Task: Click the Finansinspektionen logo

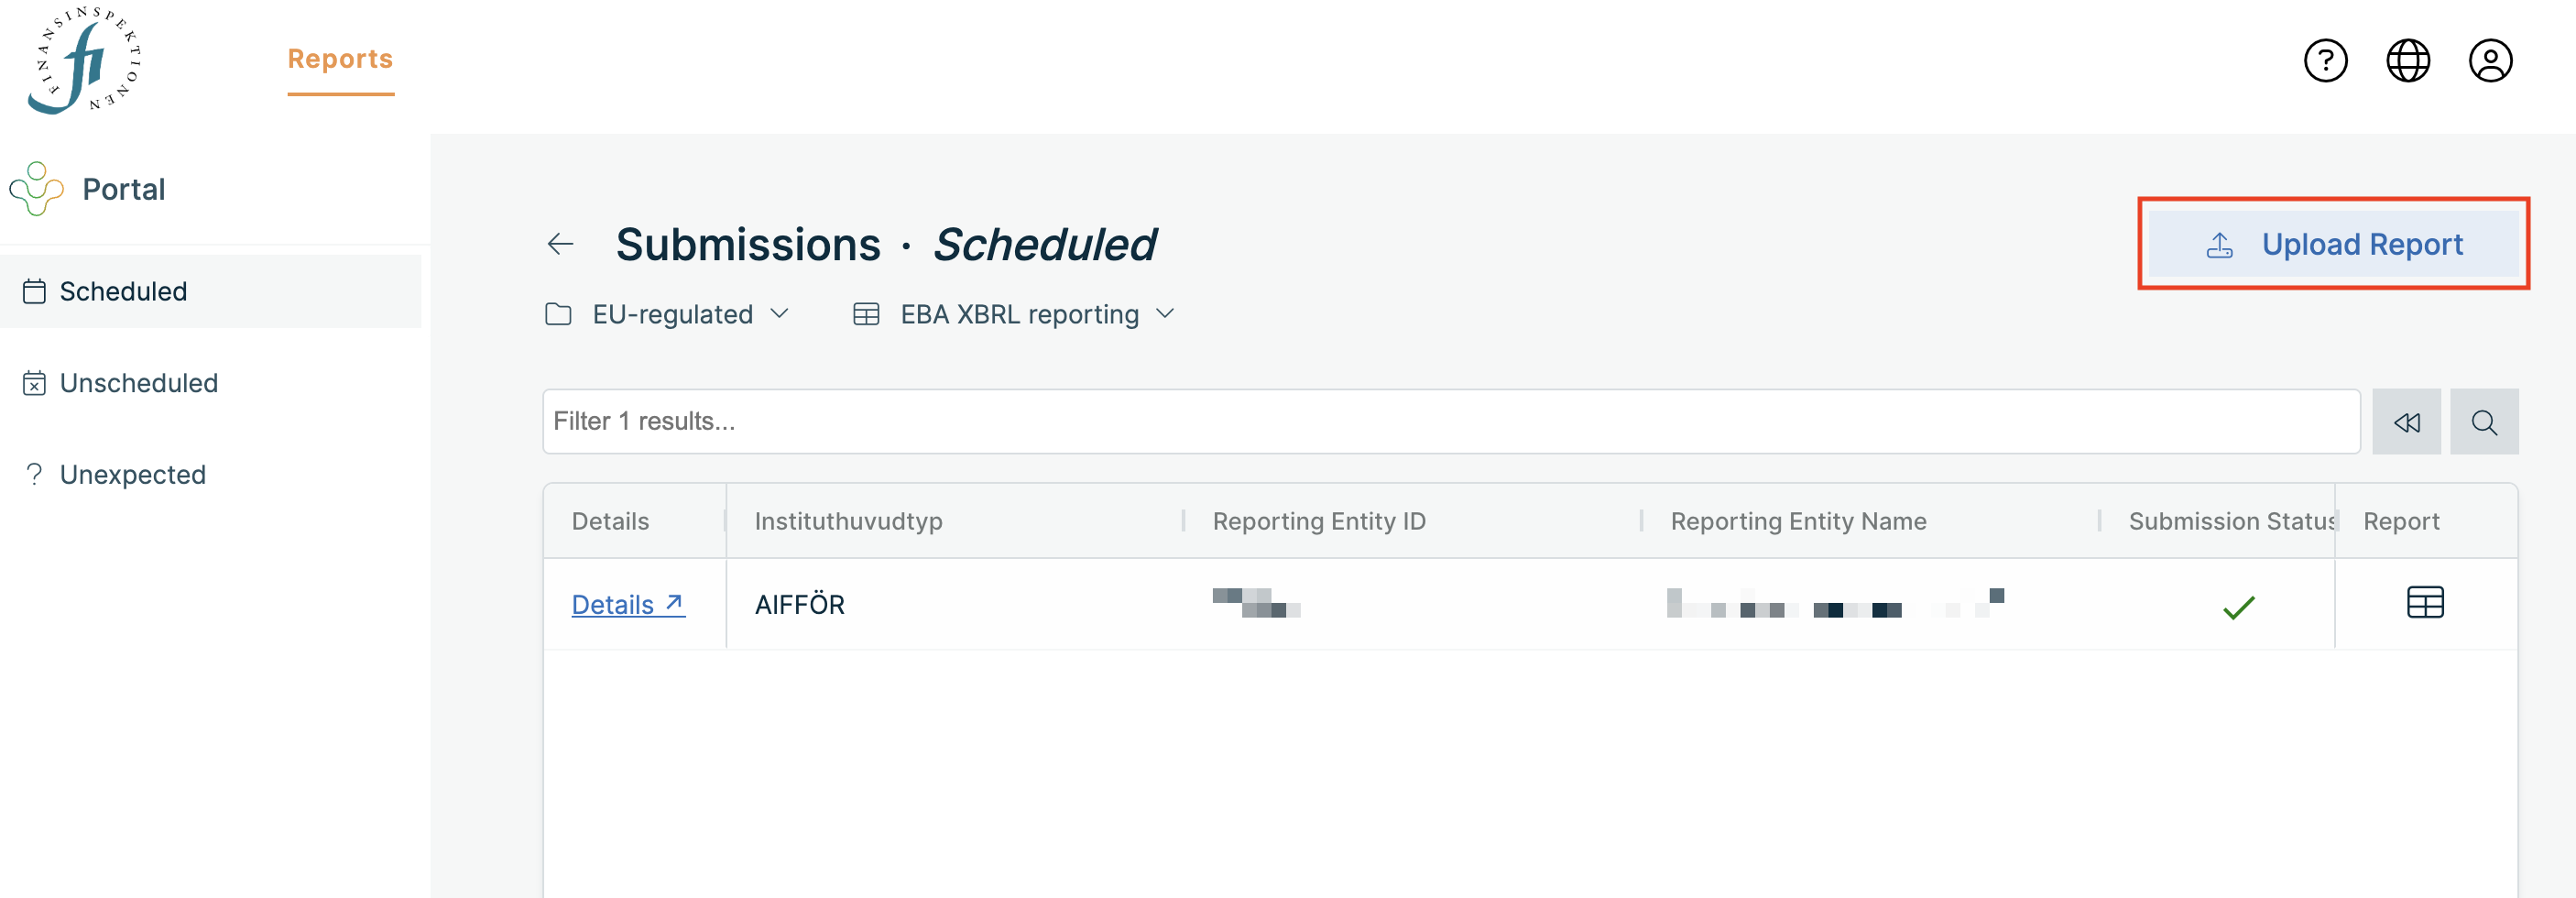Action: [84, 60]
